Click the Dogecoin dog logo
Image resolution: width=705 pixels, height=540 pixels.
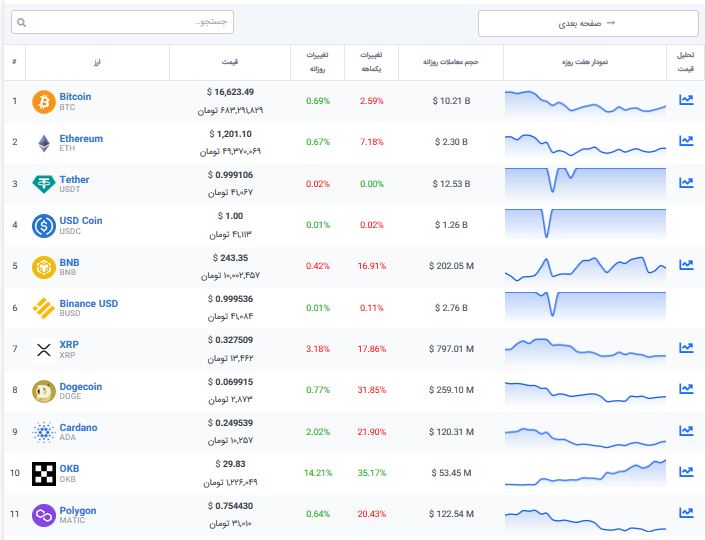point(44,391)
